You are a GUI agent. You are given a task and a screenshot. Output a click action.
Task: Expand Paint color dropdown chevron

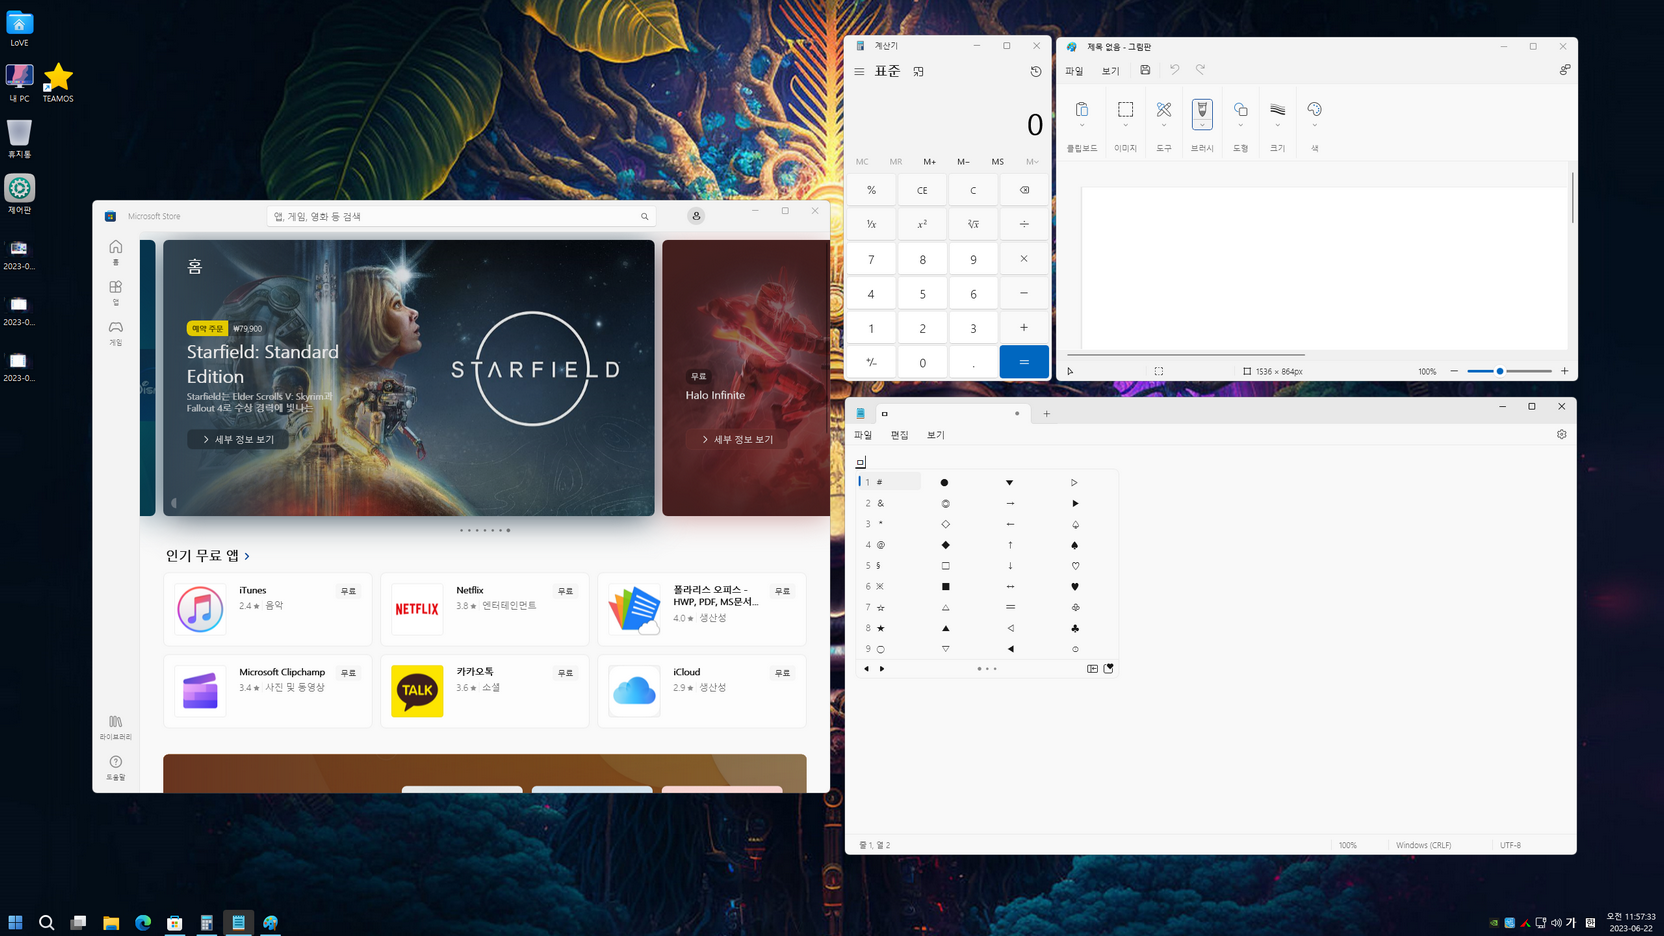click(1314, 126)
